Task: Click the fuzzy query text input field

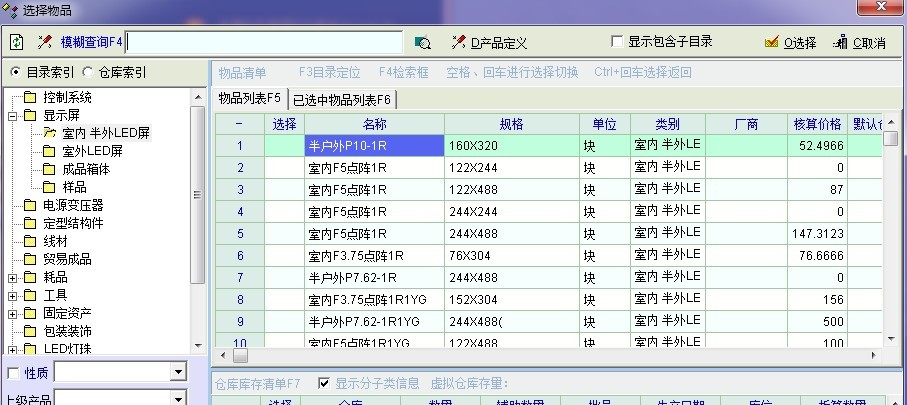Action: click(264, 42)
